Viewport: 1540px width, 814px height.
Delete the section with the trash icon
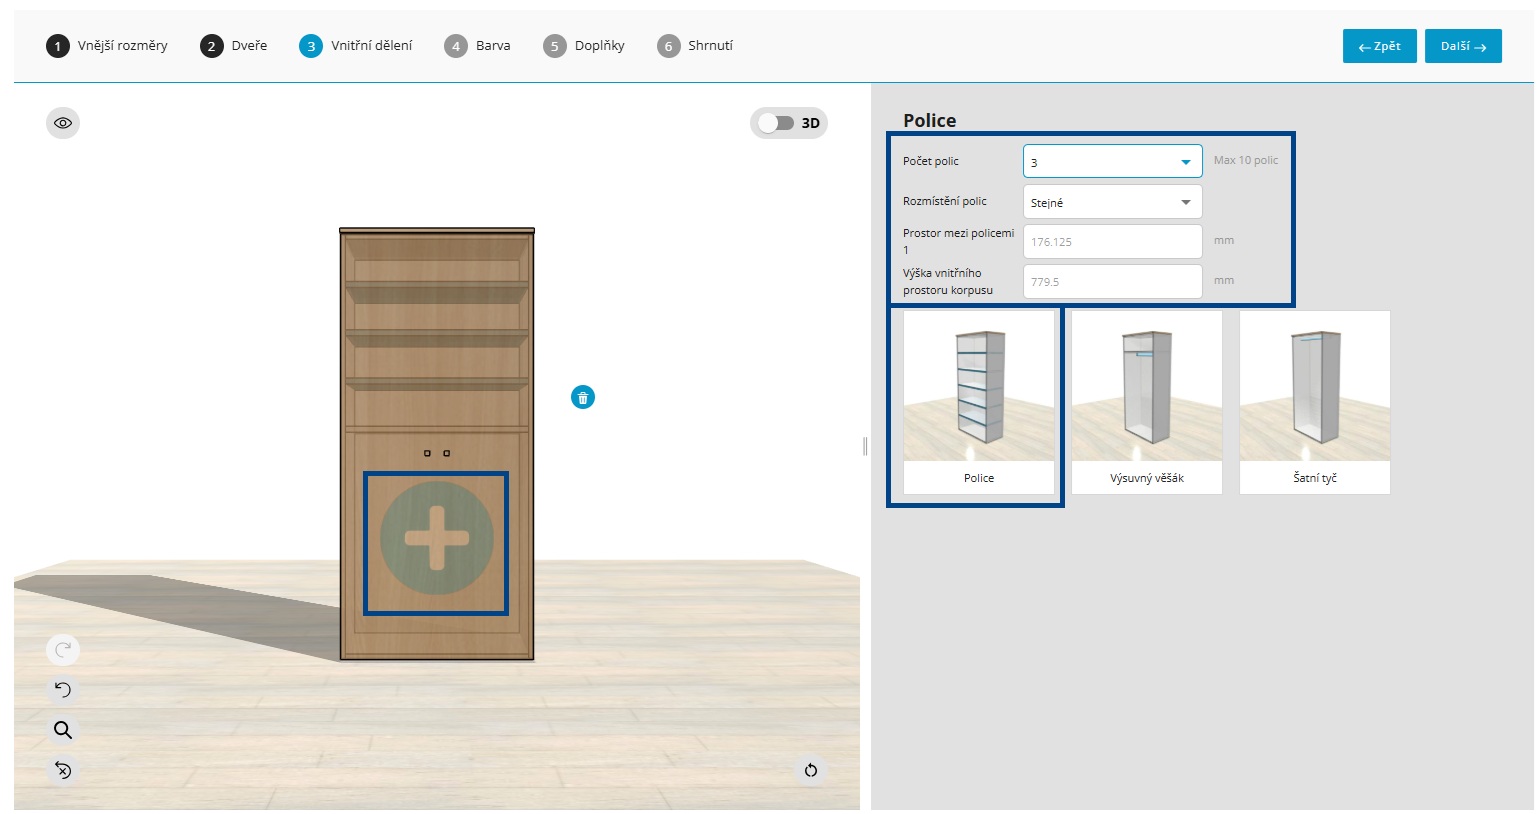click(x=583, y=398)
